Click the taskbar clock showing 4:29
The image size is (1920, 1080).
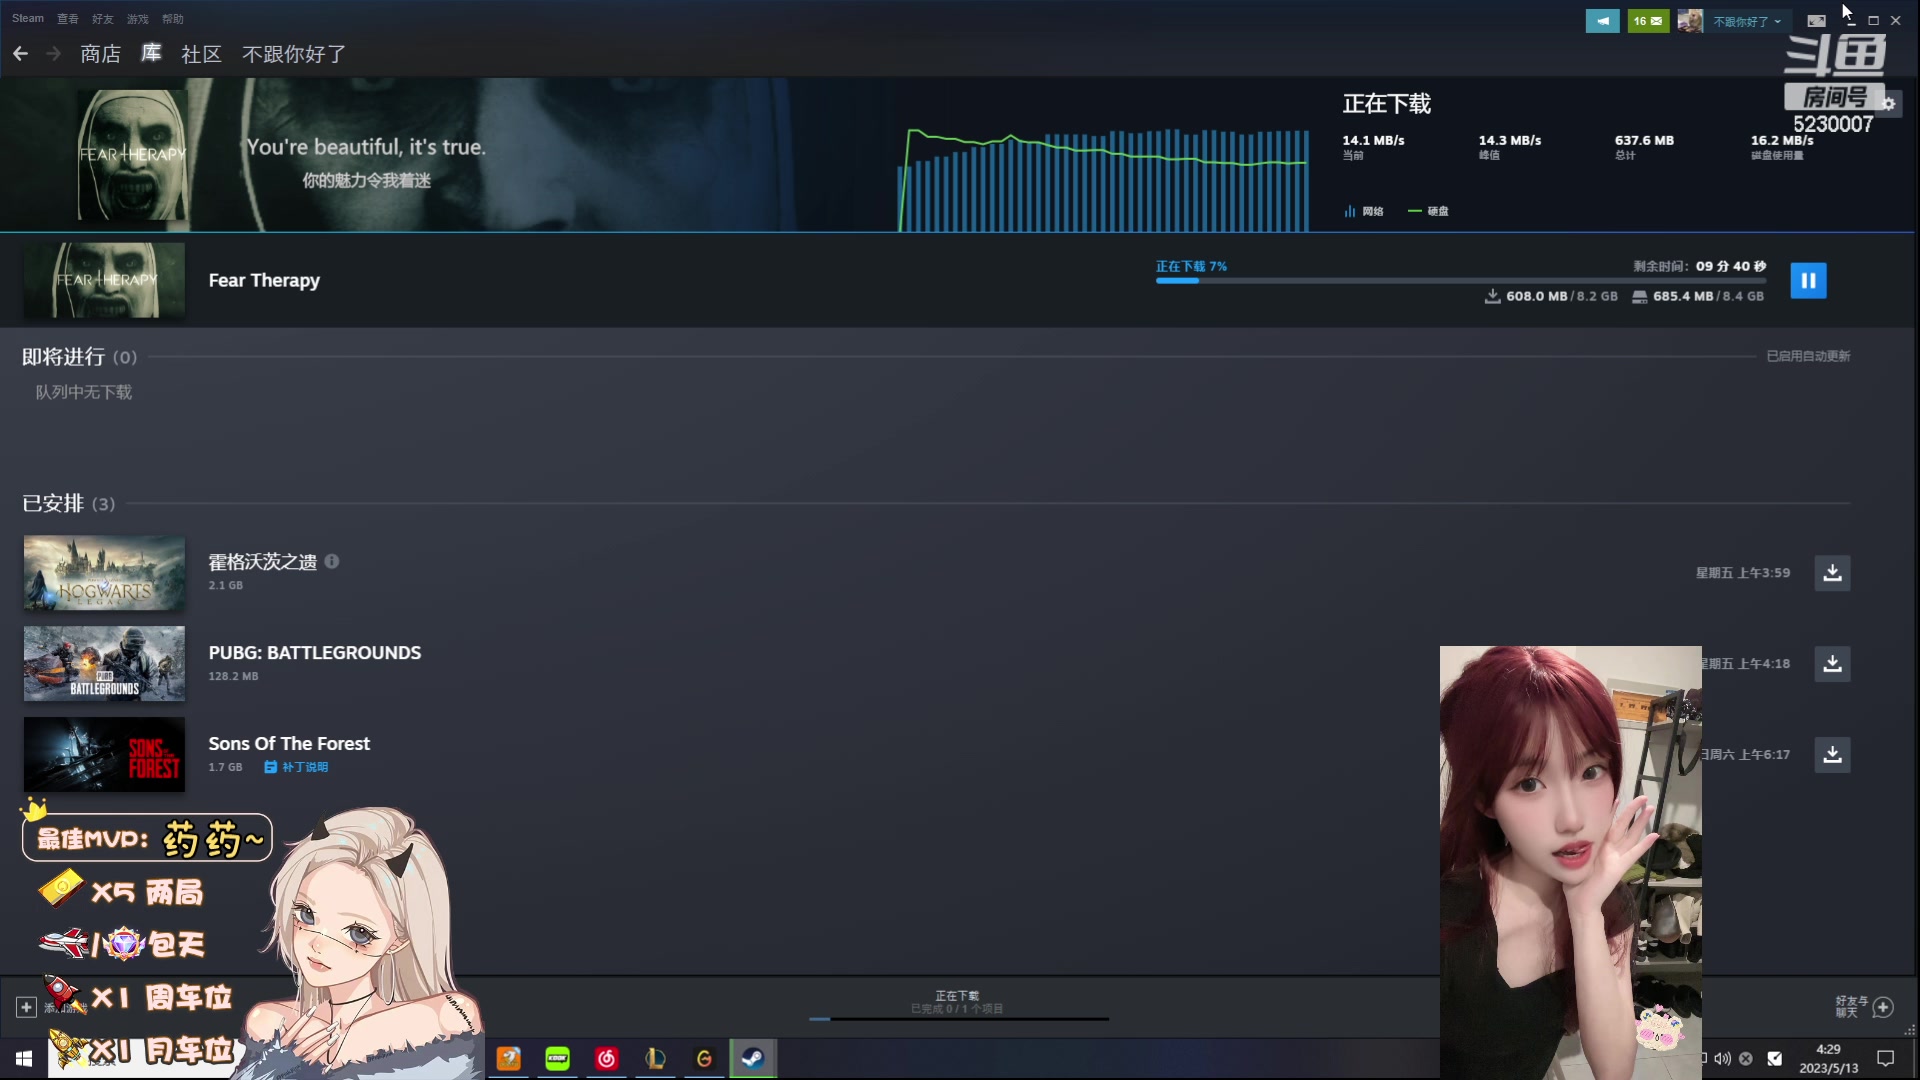tap(1828, 1058)
